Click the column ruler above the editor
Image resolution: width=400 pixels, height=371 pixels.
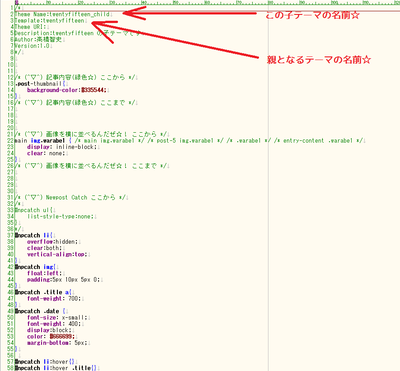tap(207, 2)
